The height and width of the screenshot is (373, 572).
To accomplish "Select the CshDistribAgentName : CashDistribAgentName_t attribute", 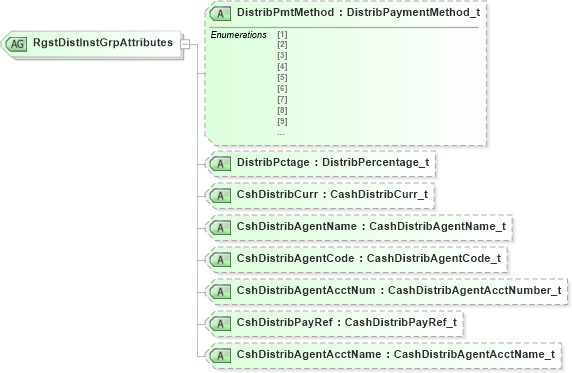I will (x=359, y=228).
